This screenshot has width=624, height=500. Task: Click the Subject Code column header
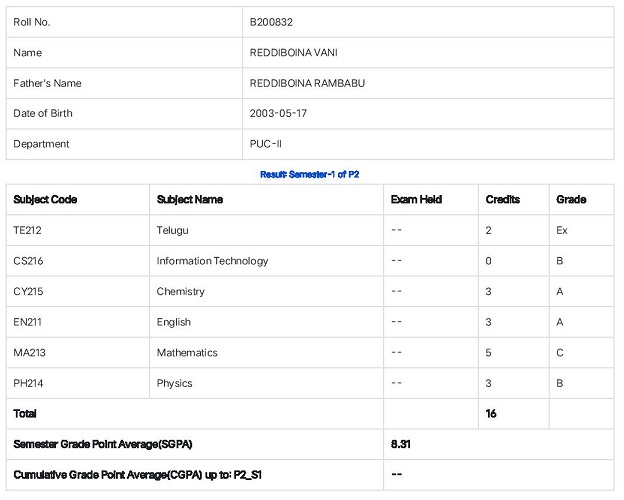(45, 199)
